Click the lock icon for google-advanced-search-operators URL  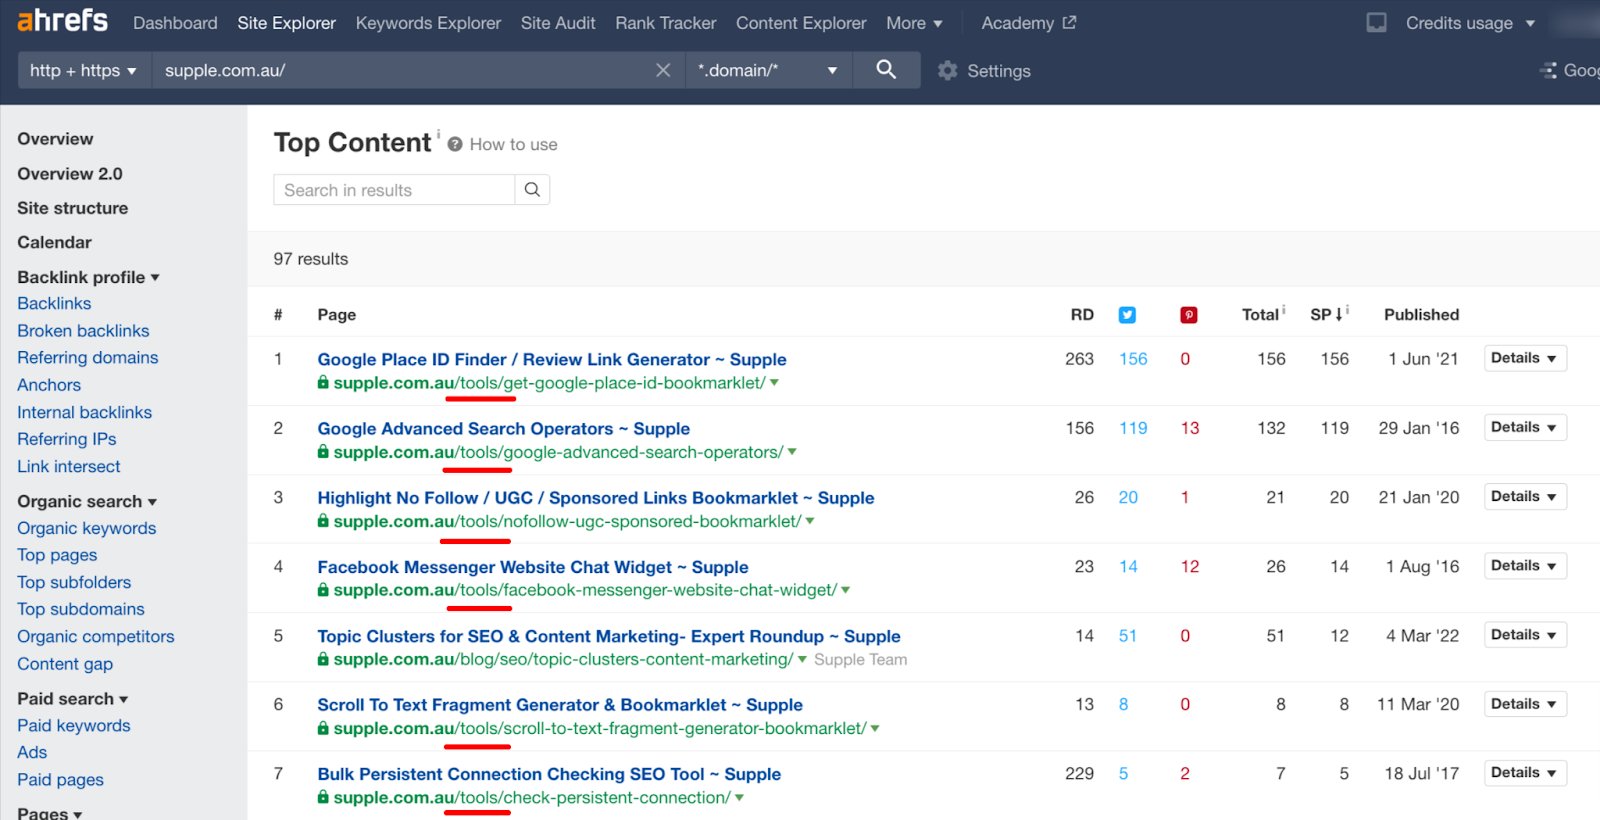323,452
